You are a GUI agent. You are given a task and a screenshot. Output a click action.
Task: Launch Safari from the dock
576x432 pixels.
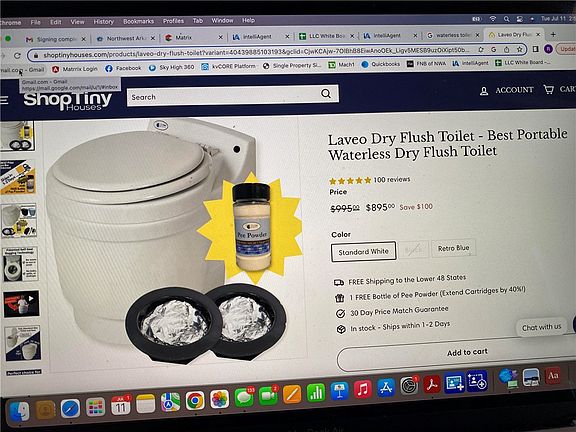[x=70, y=408]
